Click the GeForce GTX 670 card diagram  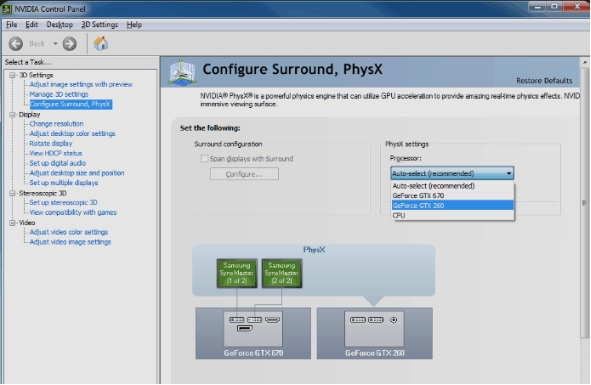click(x=253, y=333)
